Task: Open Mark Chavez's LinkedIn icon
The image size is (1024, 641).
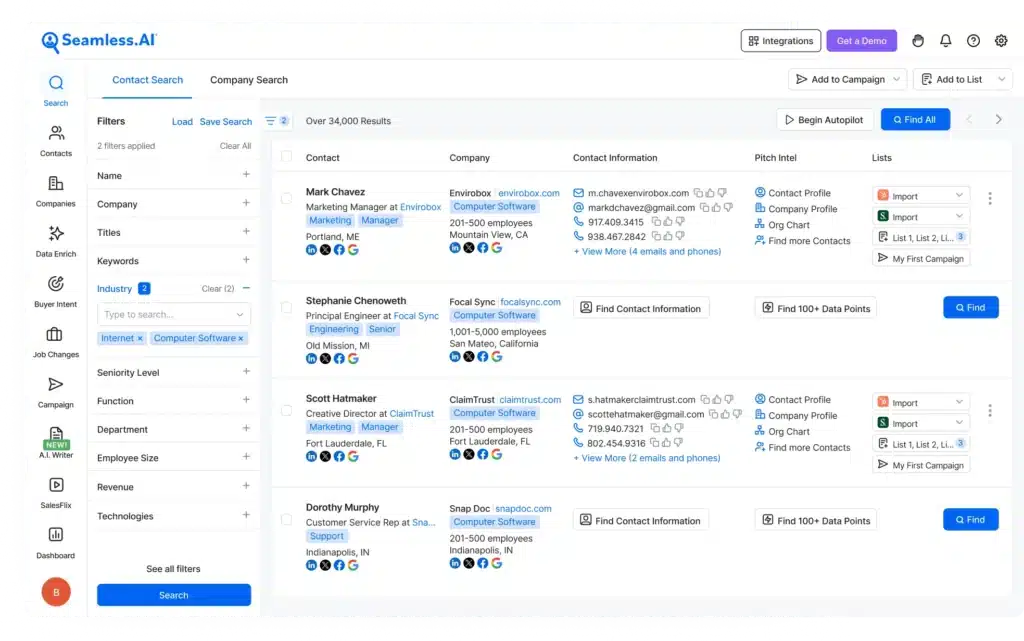Action: 311,247
